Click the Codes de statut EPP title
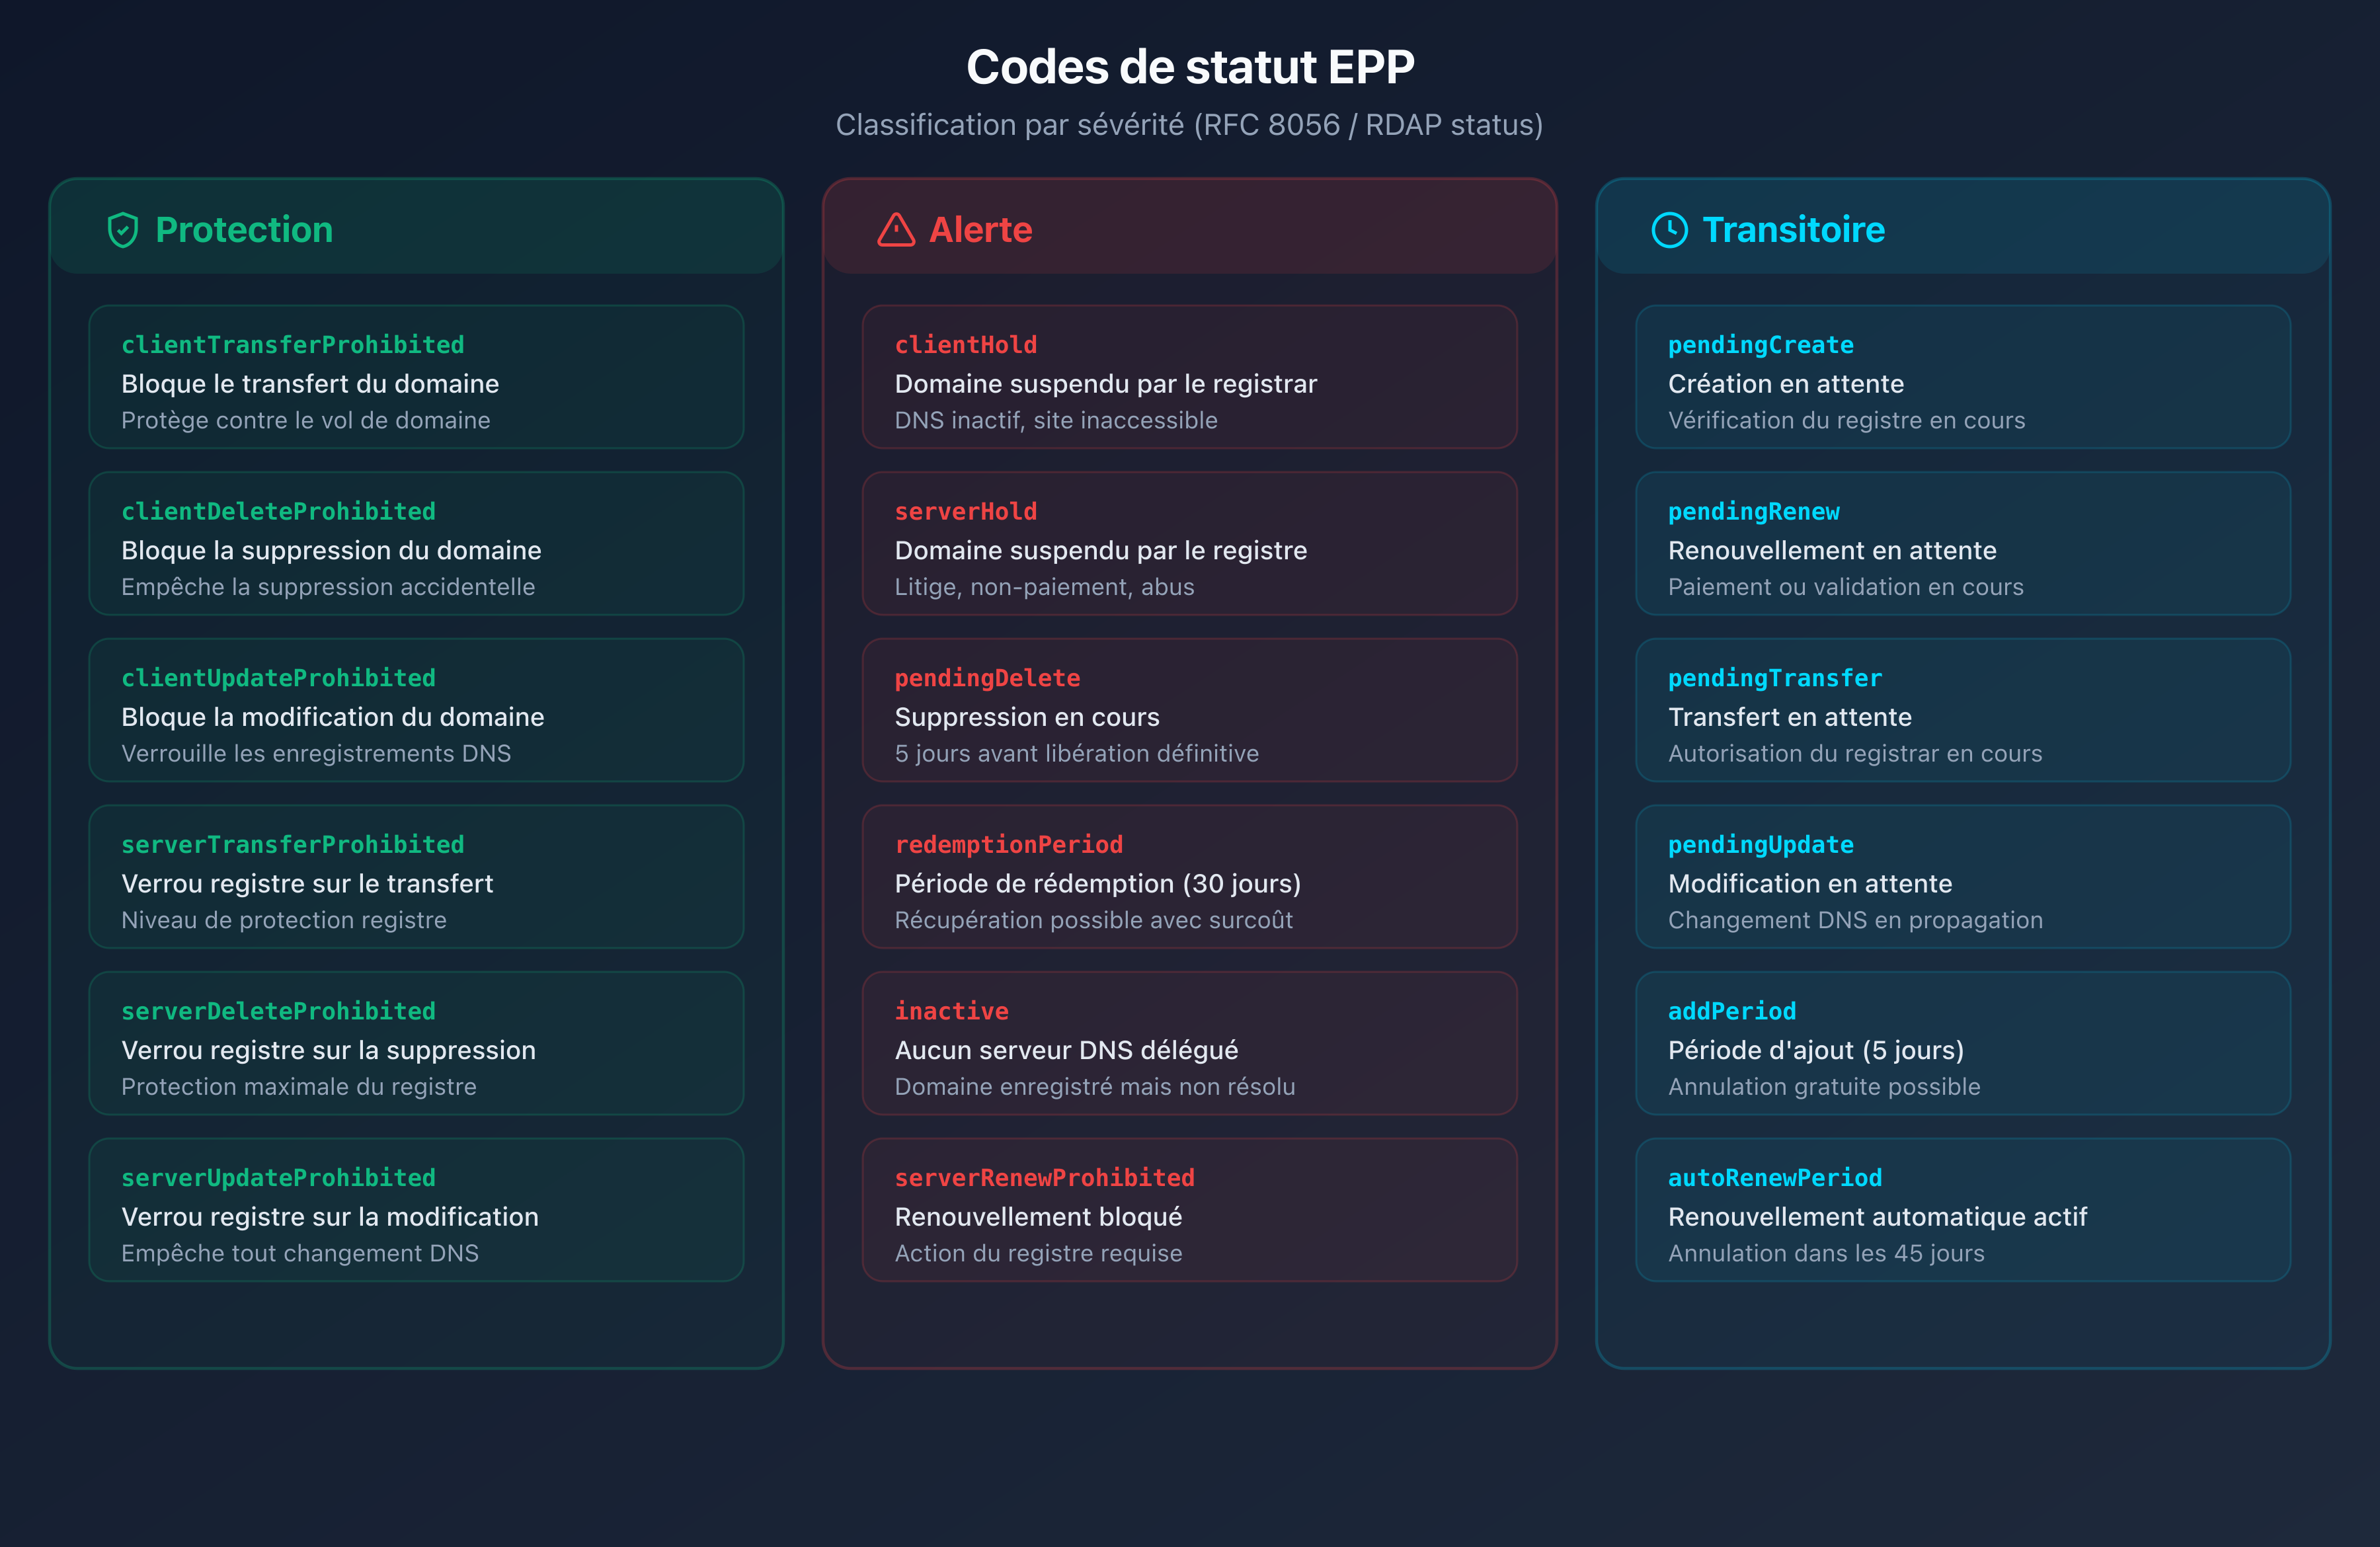 [1189, 66]
